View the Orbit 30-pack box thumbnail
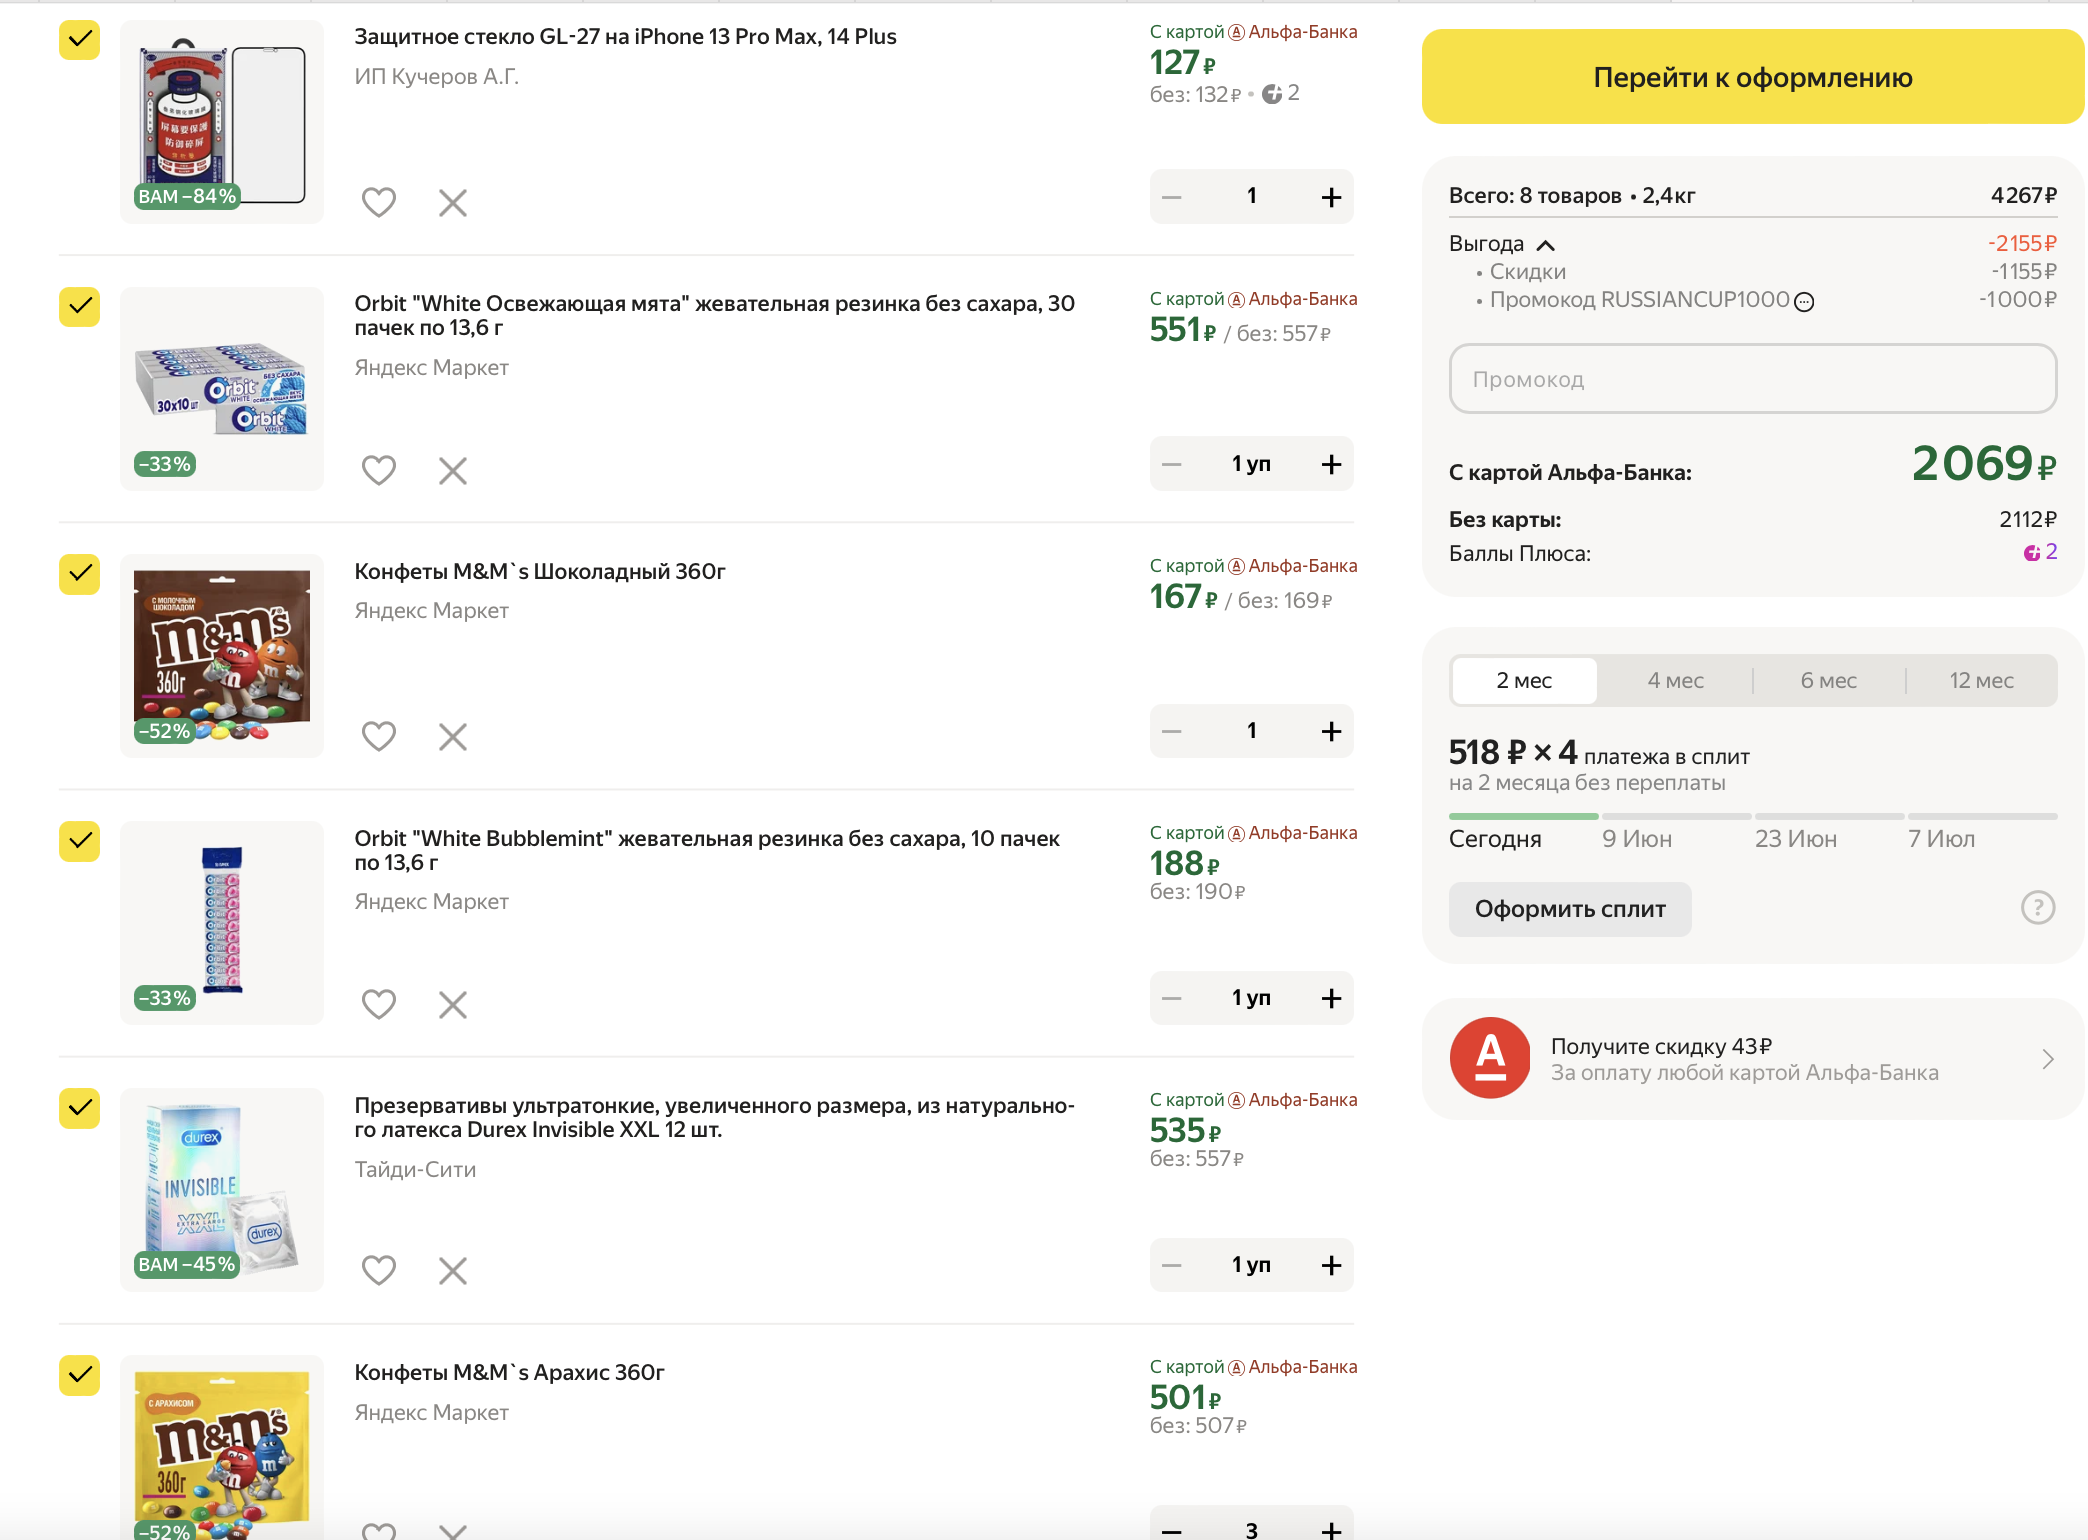Viewport: 2088px width, 1540px height. click(222, 389)
